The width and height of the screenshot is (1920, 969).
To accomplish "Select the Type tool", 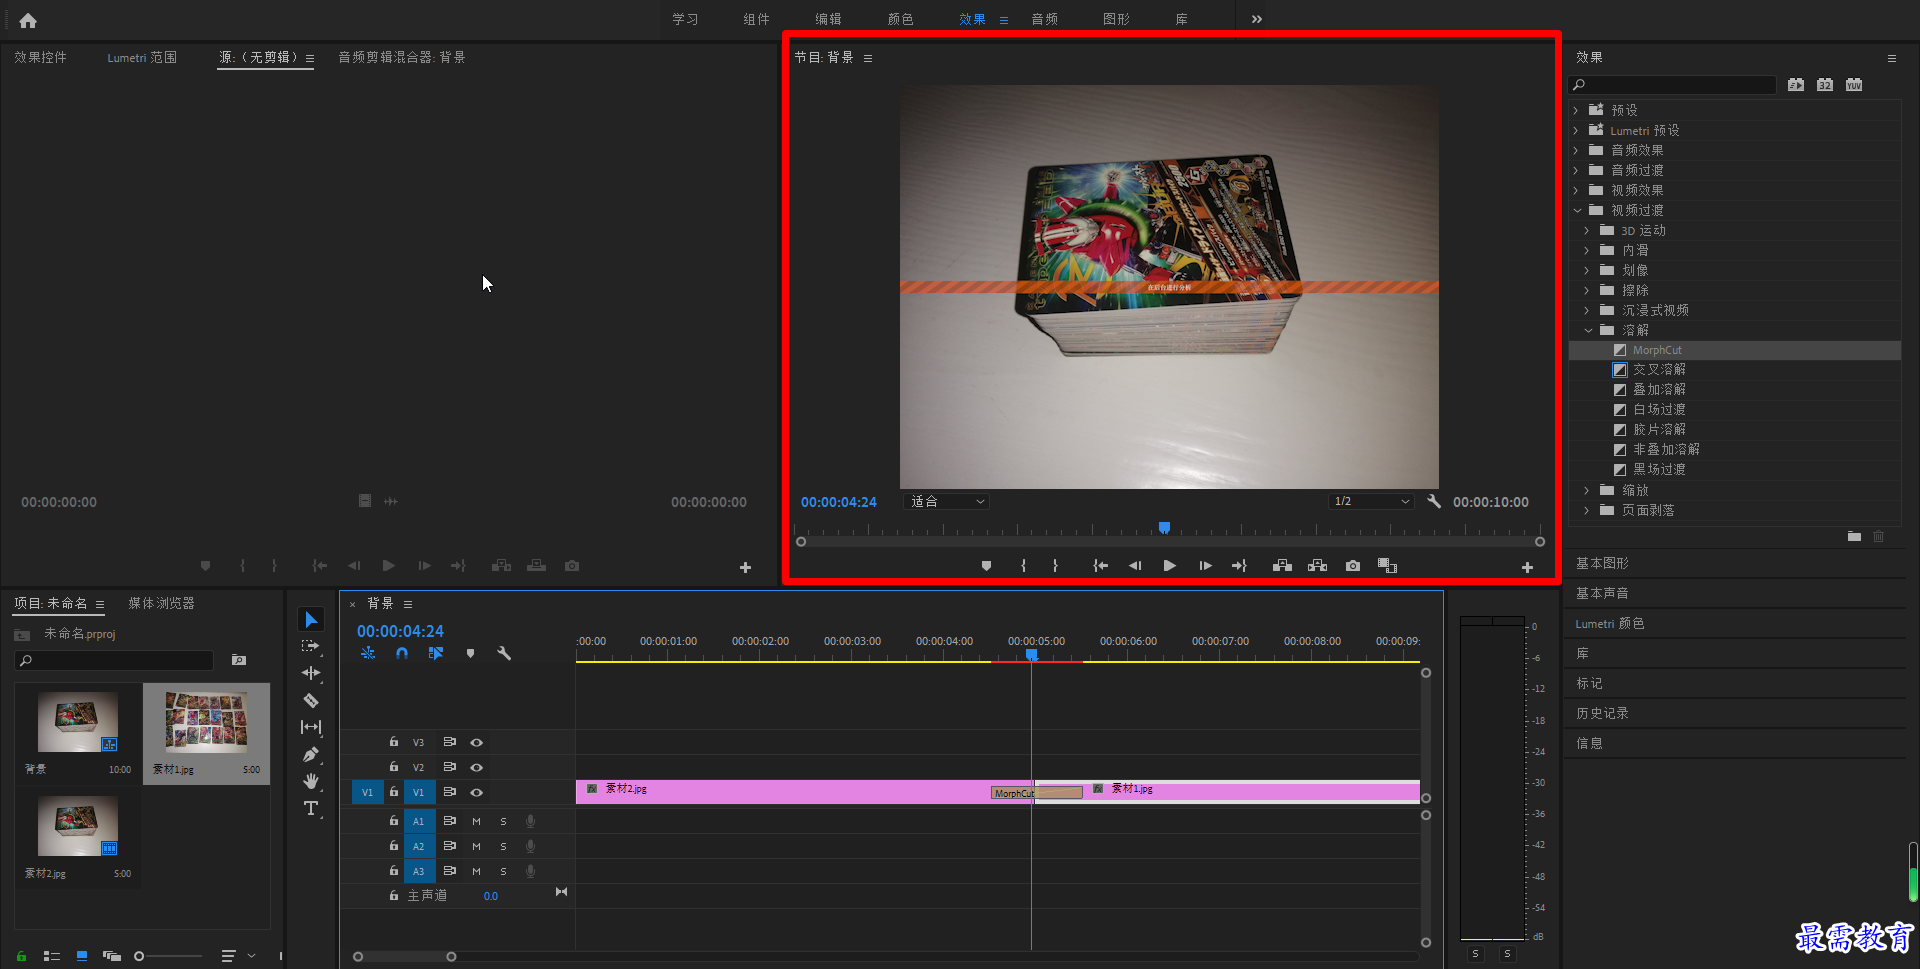I will [311, 808].
